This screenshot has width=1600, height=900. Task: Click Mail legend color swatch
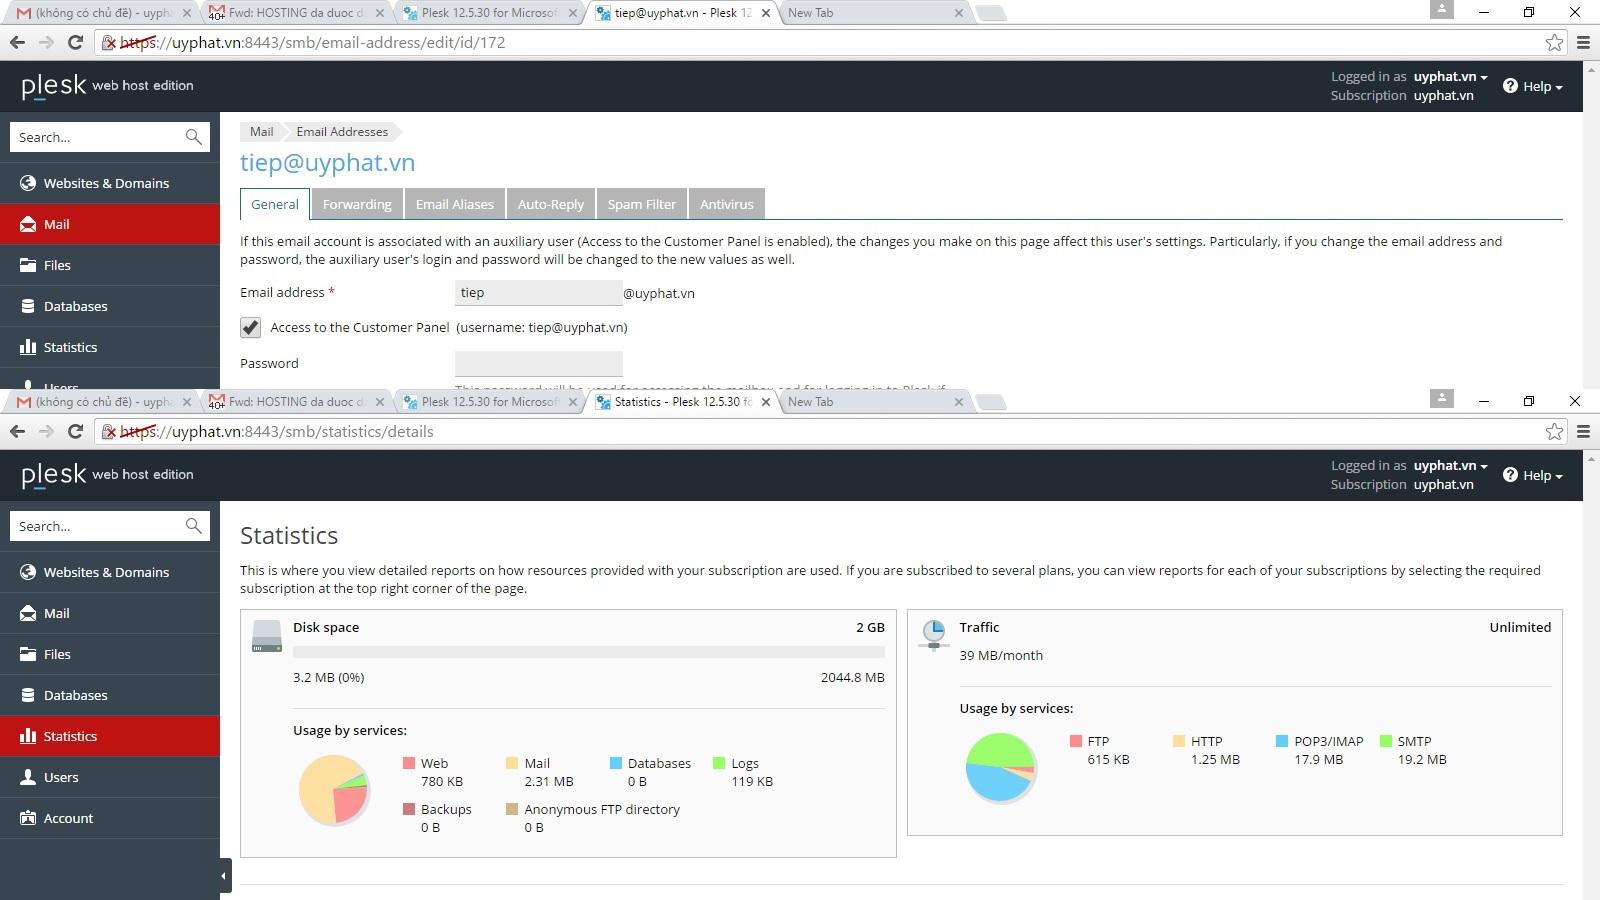pos(512,763)
